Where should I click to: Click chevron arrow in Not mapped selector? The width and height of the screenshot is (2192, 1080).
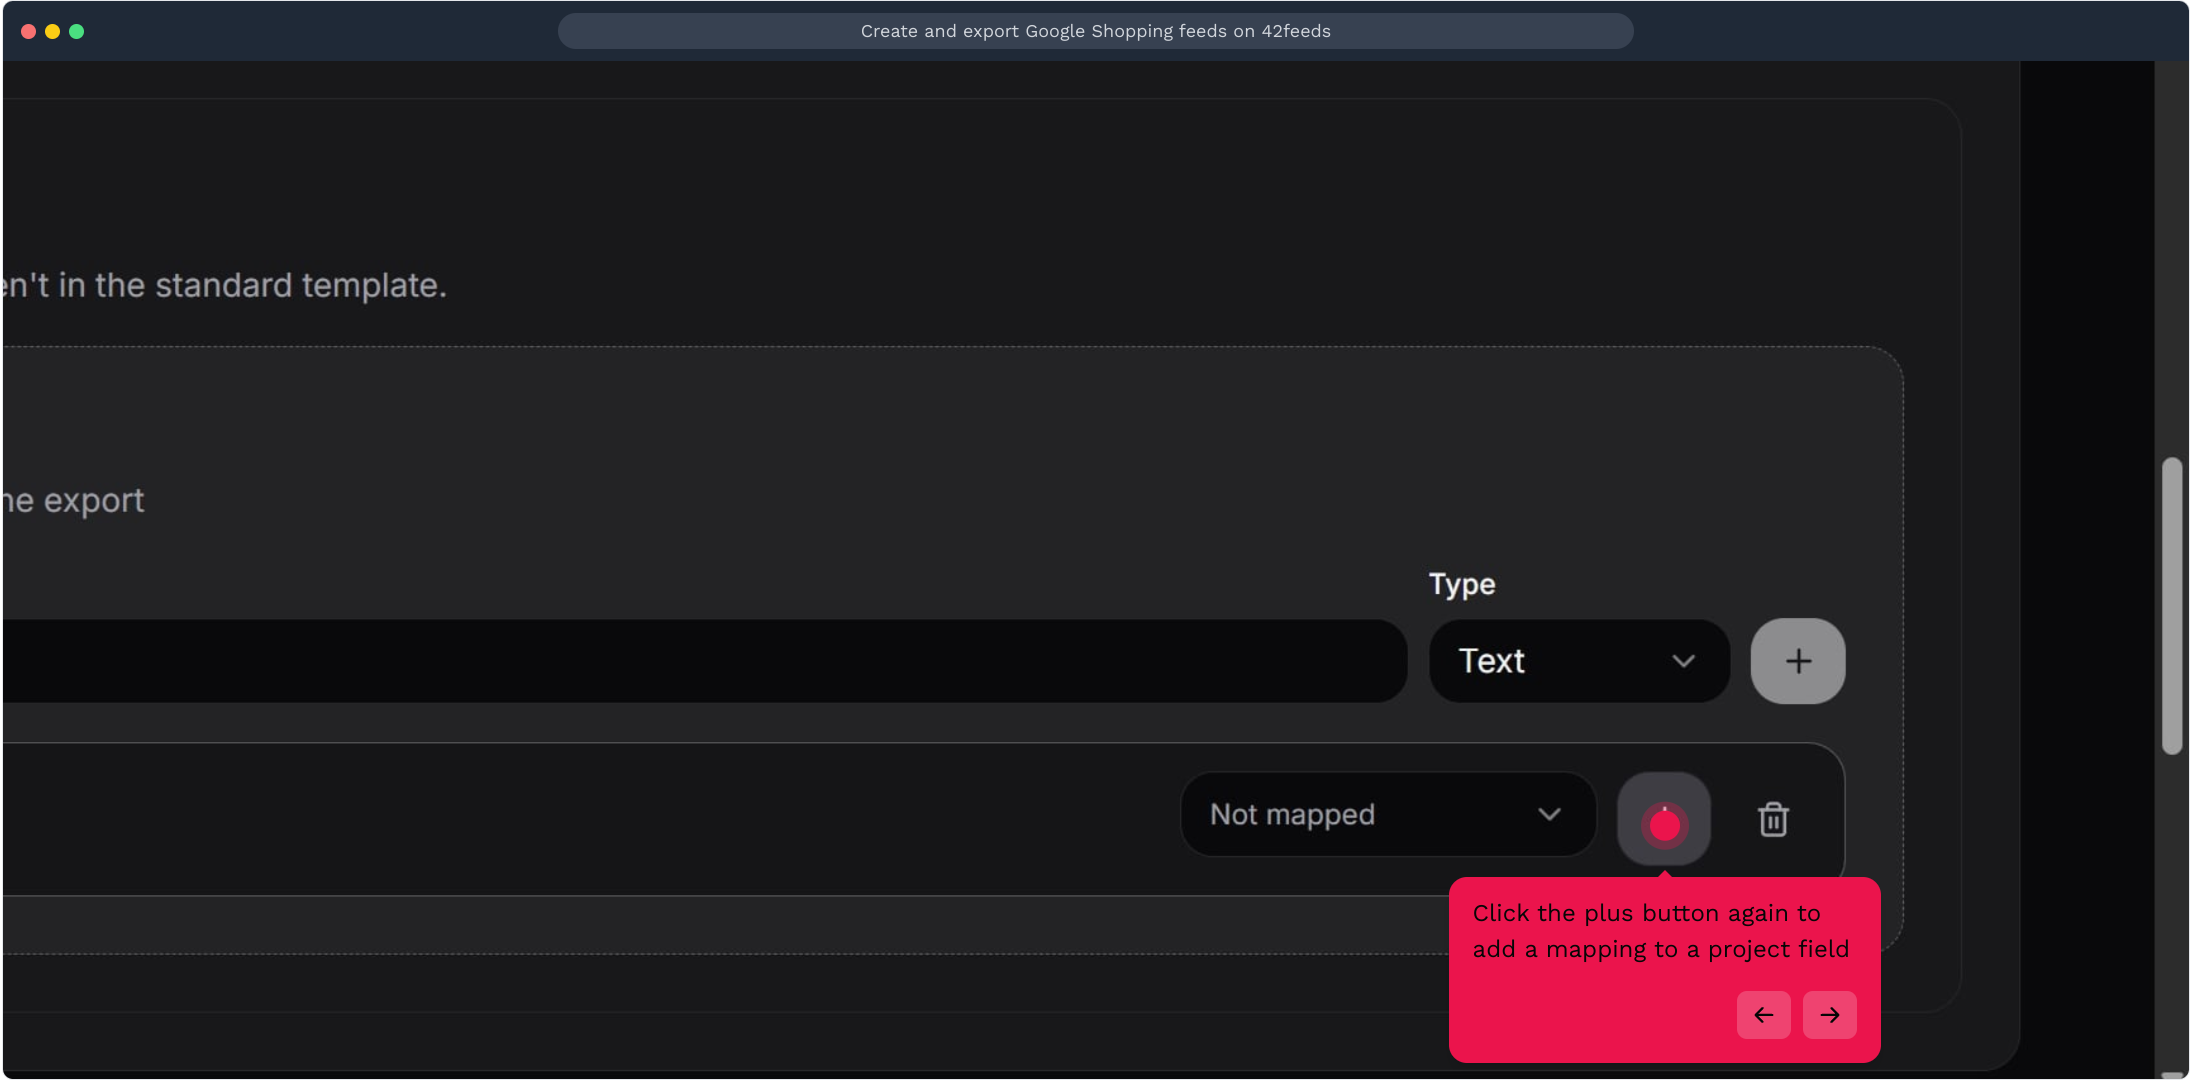click(1549, 814)
